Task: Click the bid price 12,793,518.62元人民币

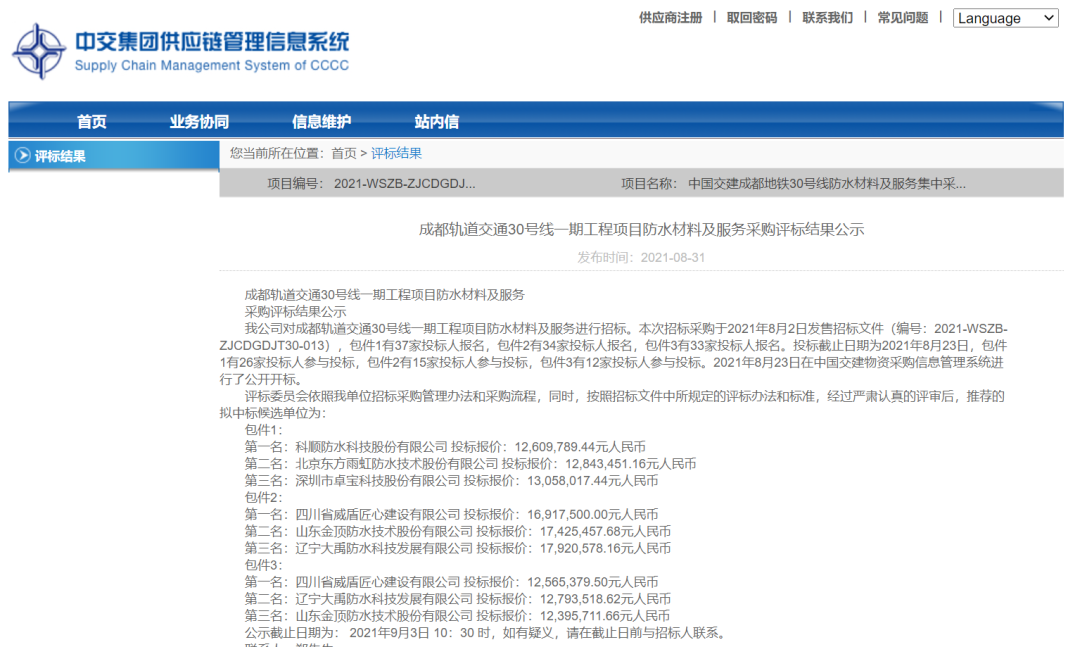Action: click(605, 599)
